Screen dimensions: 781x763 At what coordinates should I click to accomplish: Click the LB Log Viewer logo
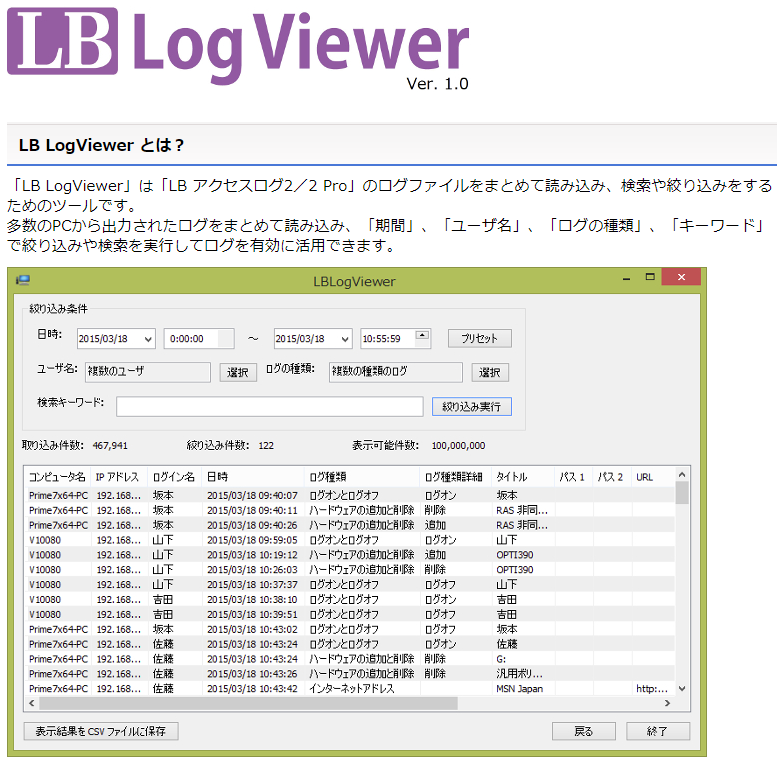[238, 44]
